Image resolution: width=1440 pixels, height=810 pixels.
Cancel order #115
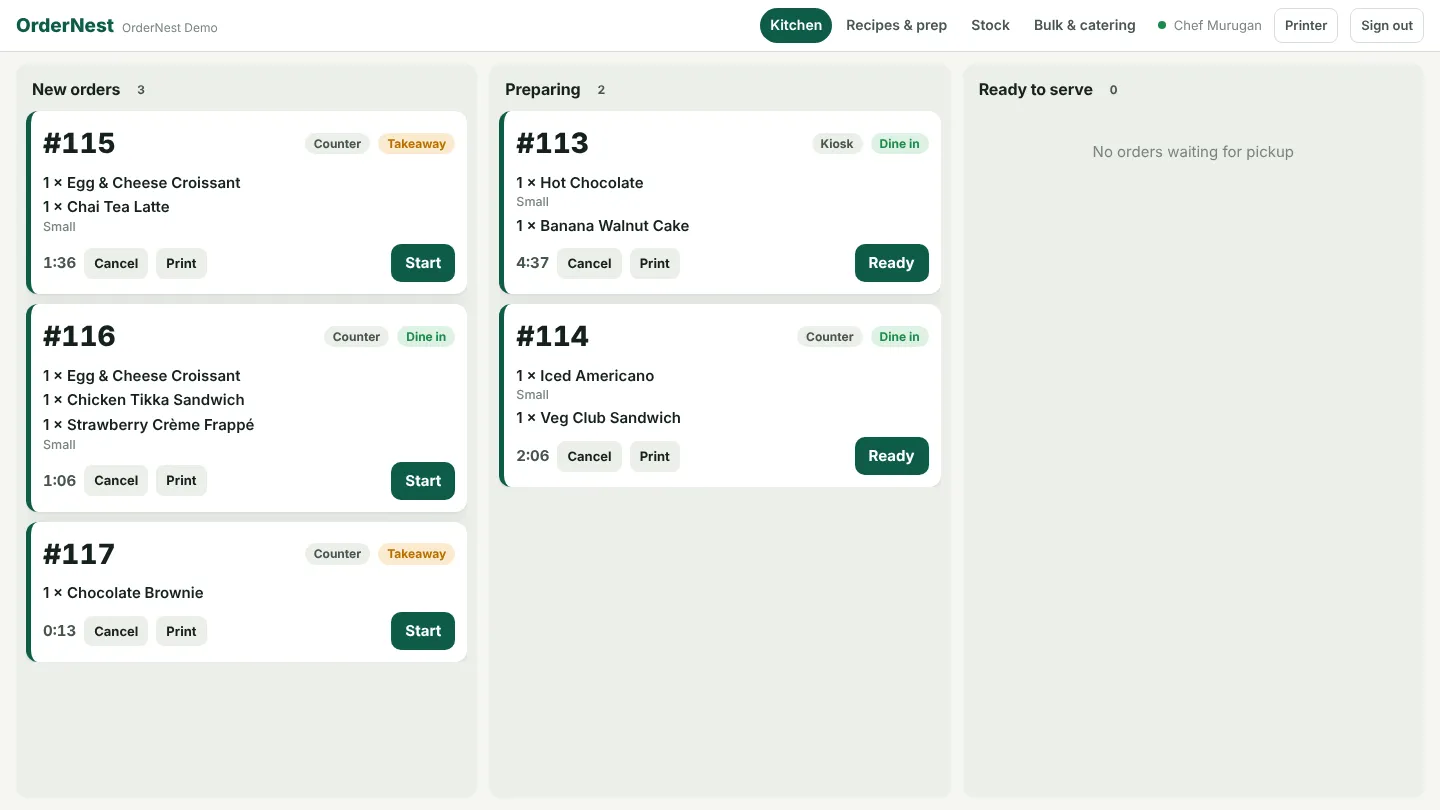point(116,263)
